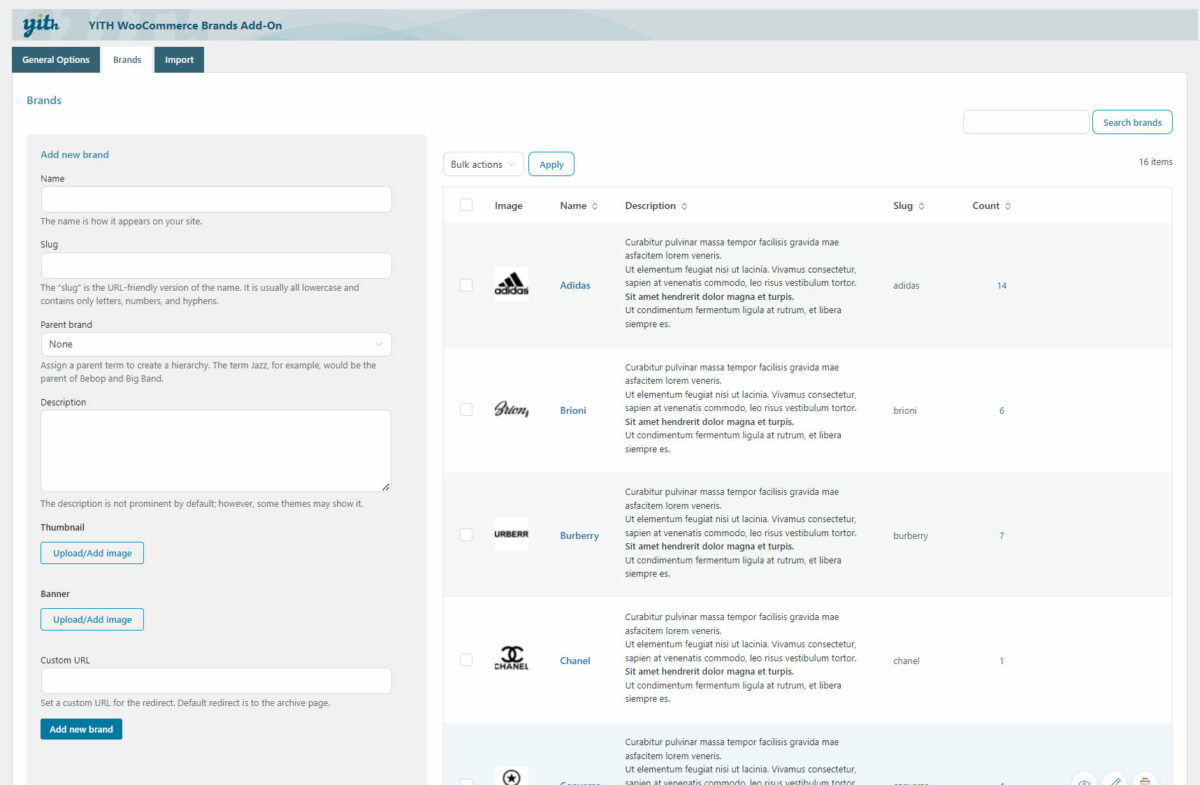The image size is (1200, 785).
Task: Click Upload/Add image under Thumbnail
Action: pyautogui.click(x=92, y=553)
